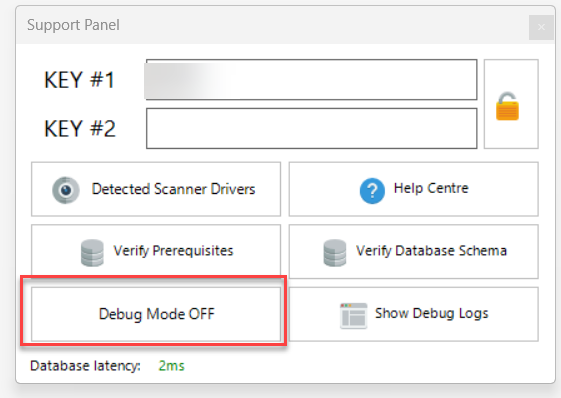Image resolution: width=561 pixels, height=398 pixels.
Task: Click the database icon beside Verify Database Schema
Action: pyautogui.click(x=335, y=253)
